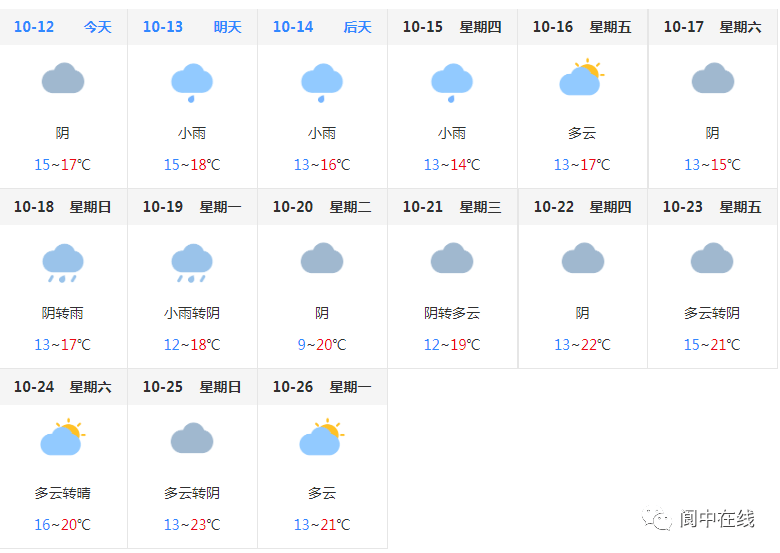Click the rain cloud icon for 10-18
This screenshot has height=553, width=780.
point(63,263)
